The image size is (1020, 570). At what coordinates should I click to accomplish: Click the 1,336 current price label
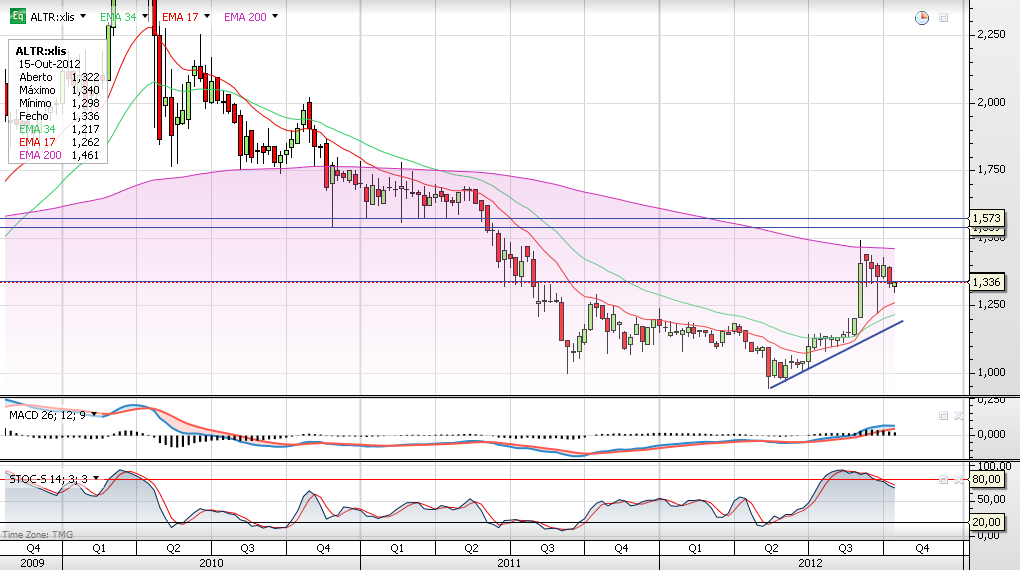[987, 282]
